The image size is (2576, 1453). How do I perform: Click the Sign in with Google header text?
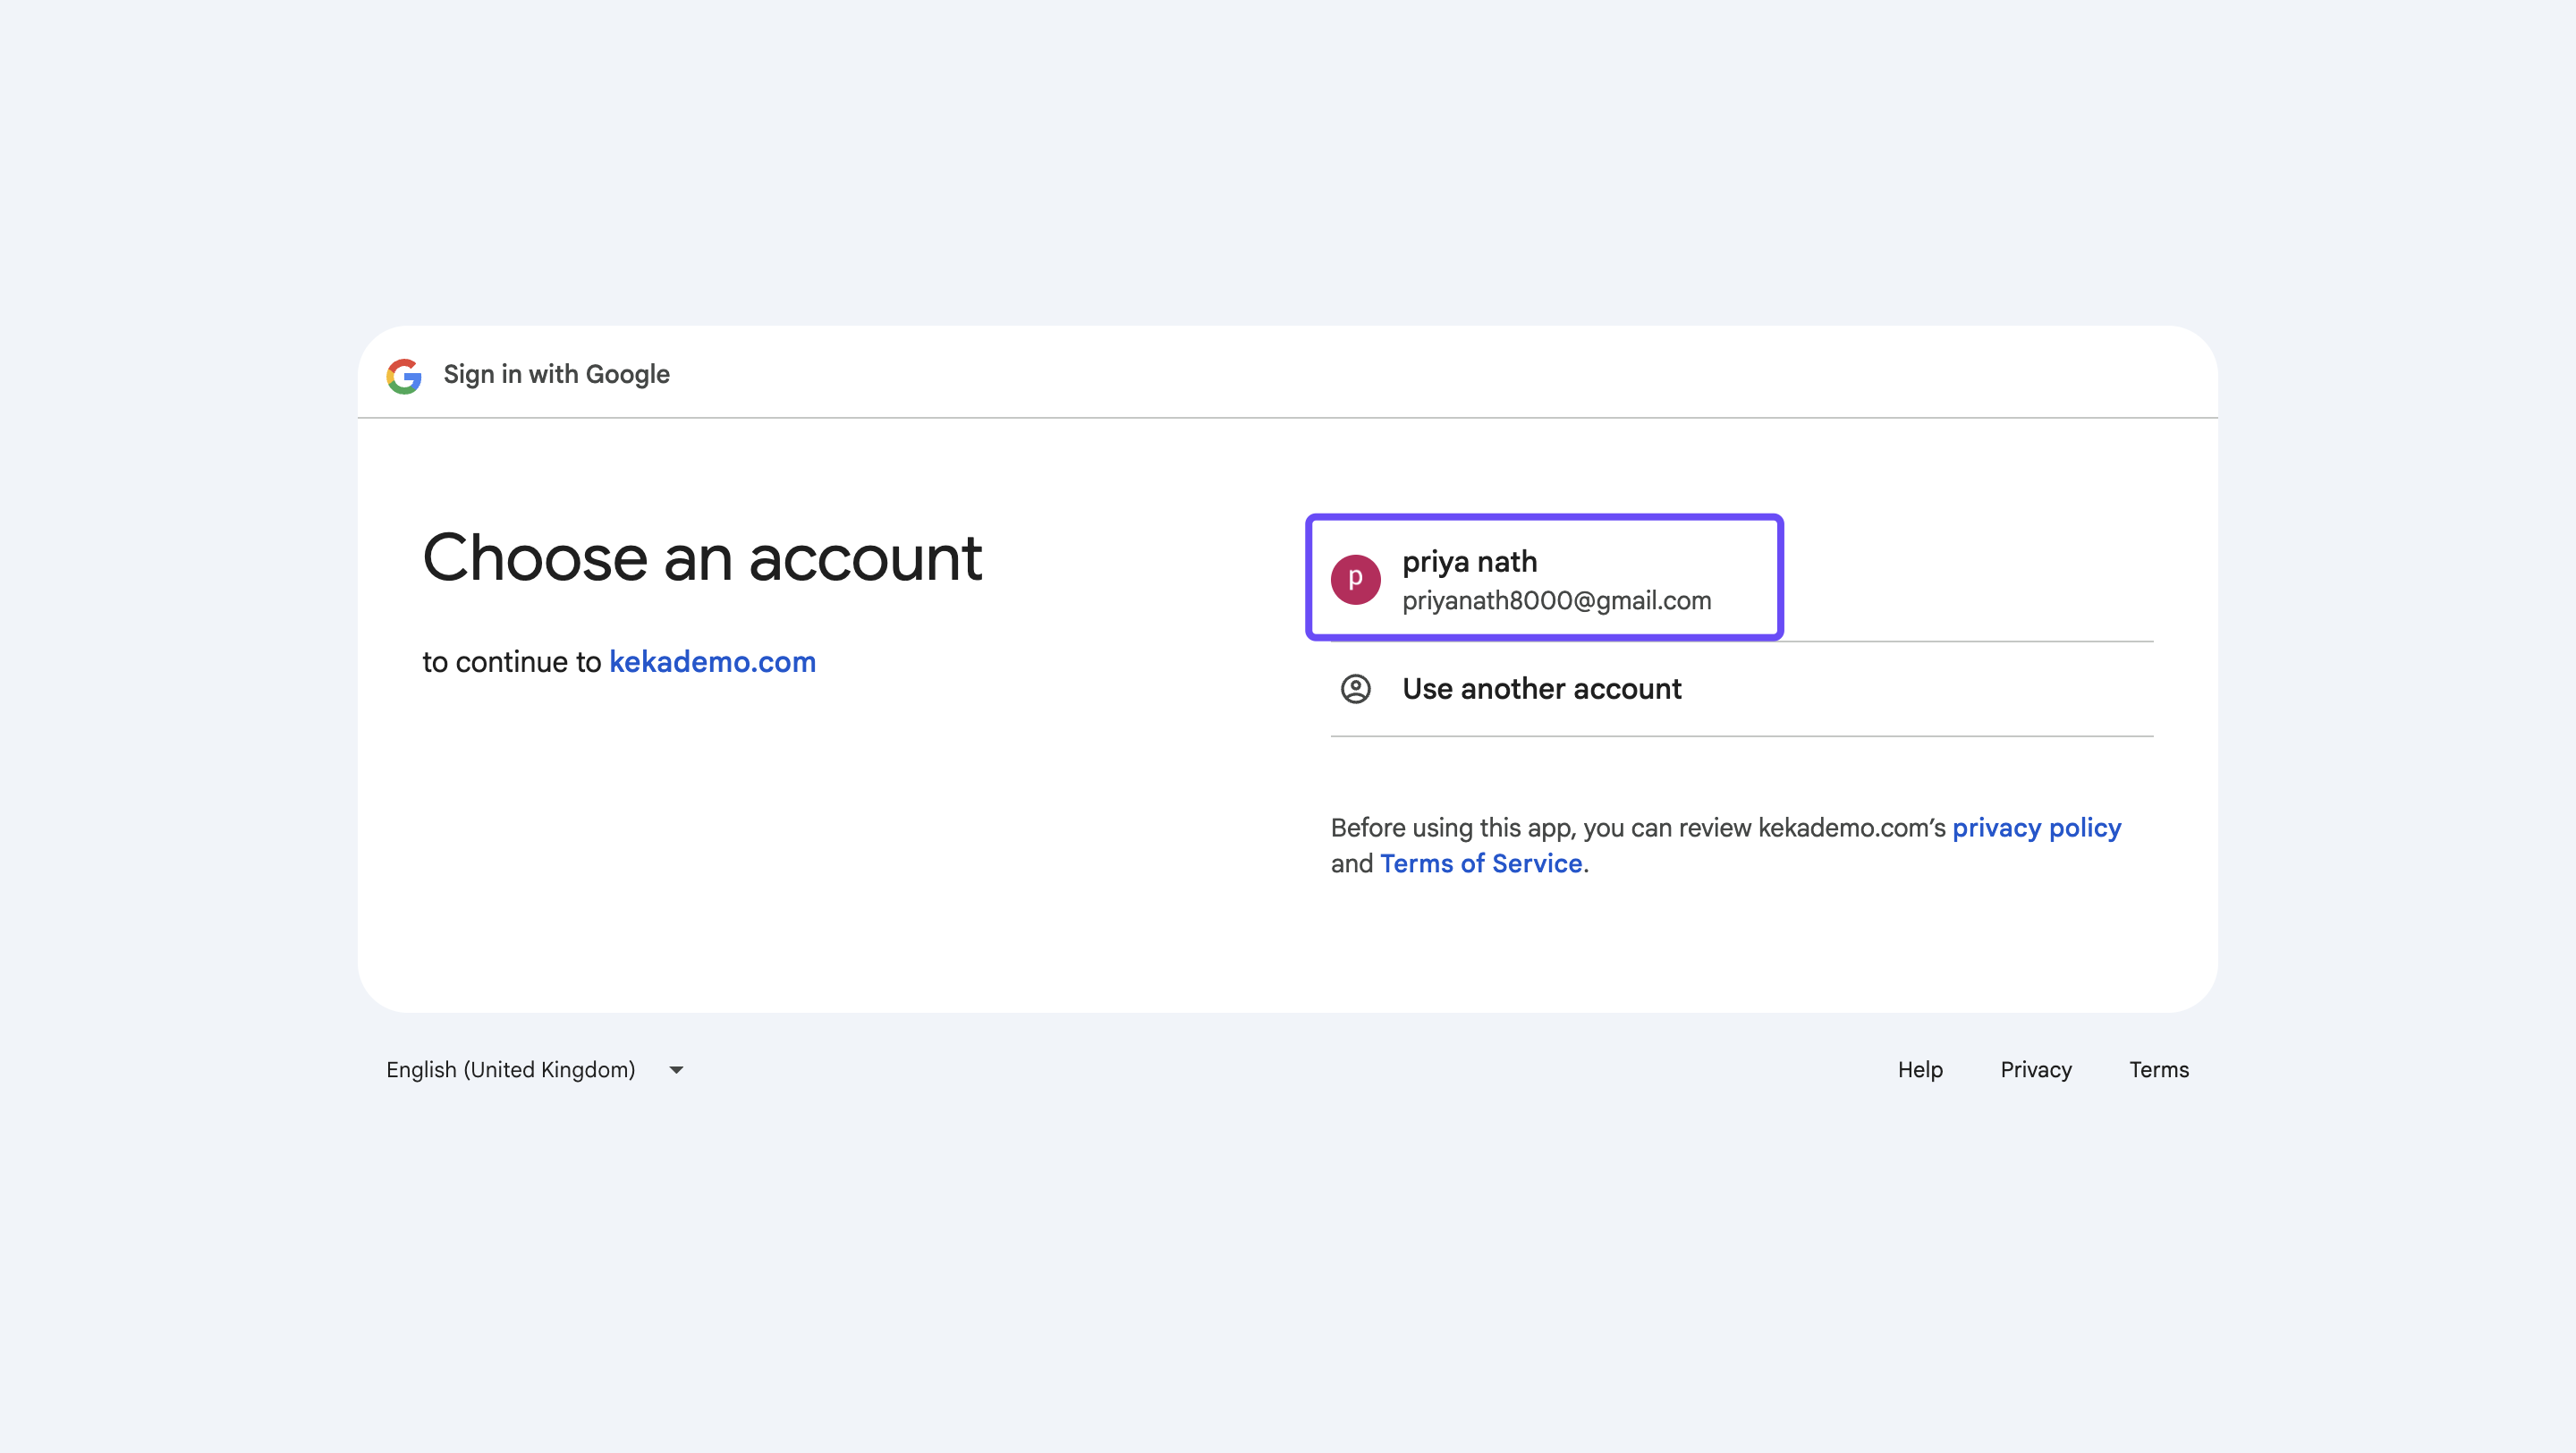(x=556, y=375)
